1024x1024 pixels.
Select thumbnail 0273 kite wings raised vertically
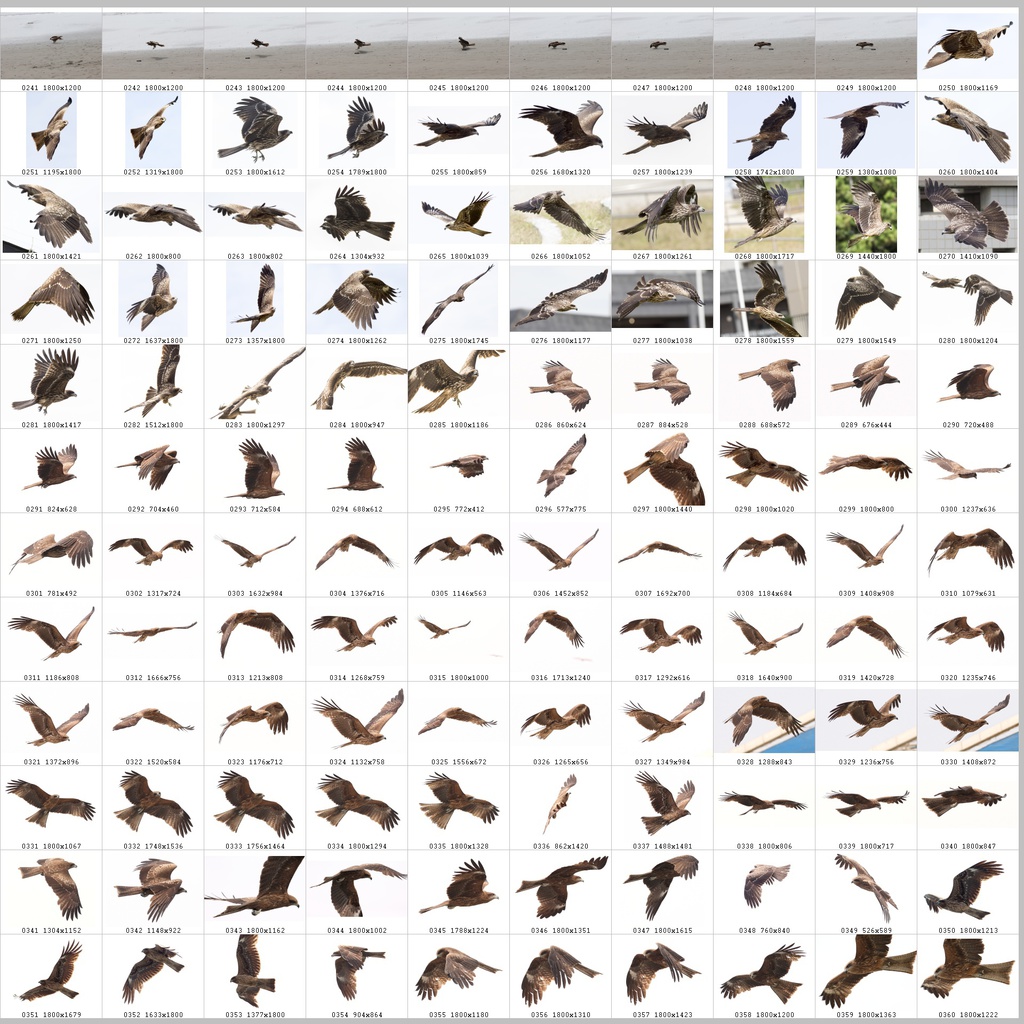coord(255,298)
